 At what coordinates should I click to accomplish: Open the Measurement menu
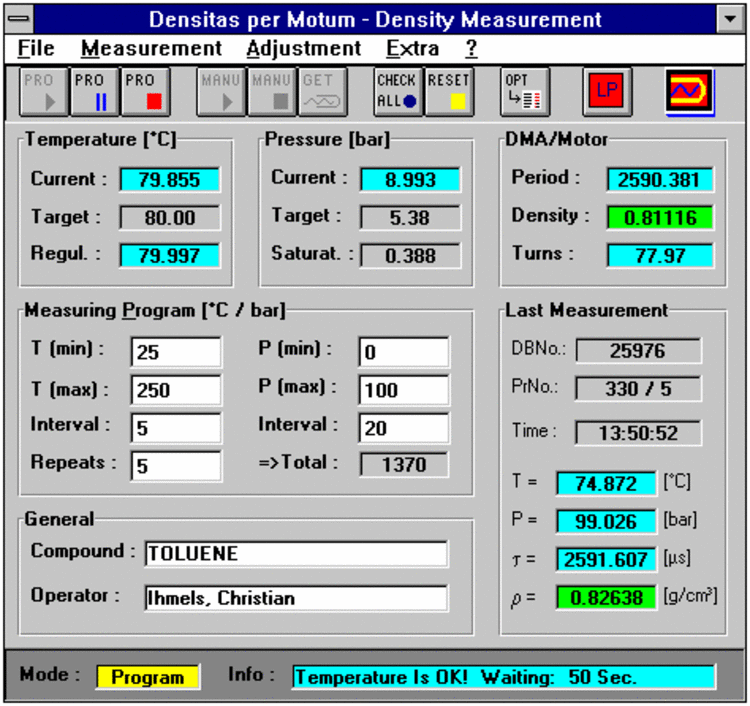pos(151,48)
